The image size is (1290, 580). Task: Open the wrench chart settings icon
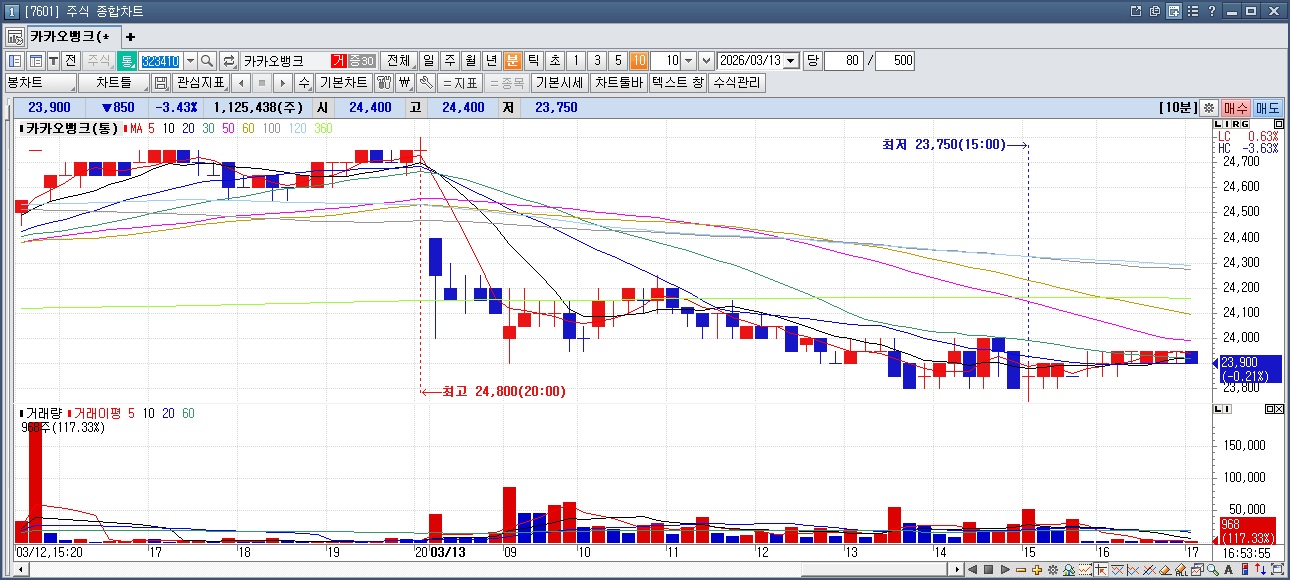[426, 83]
